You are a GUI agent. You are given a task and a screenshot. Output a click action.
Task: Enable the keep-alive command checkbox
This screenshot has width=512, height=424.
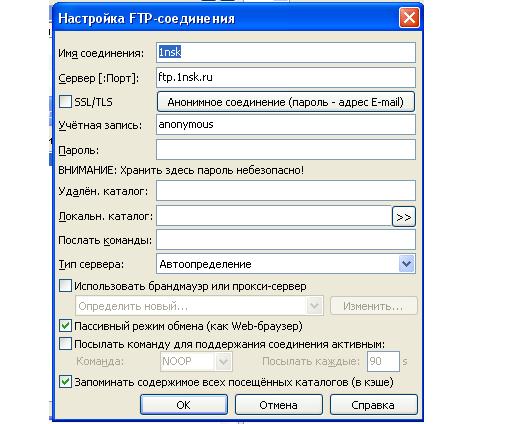[x=65, y=344]
